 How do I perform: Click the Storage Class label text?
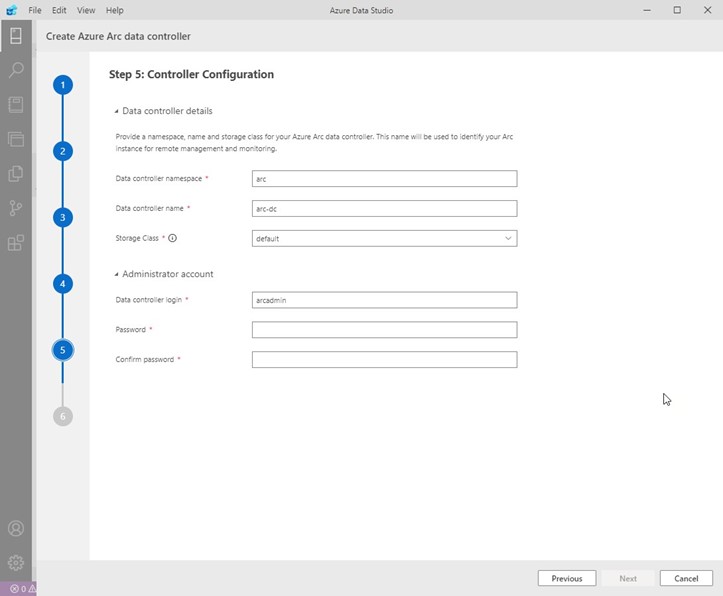pos(137,238)
